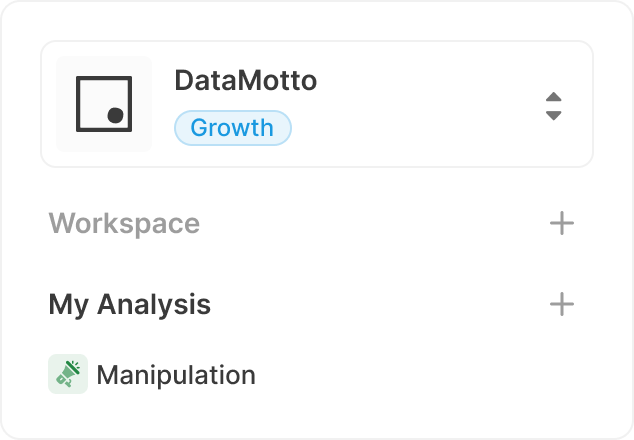This screenshot has height=440, width=634.
Task: Click the down arrow of workspace switcher
Action: [553, 115]
